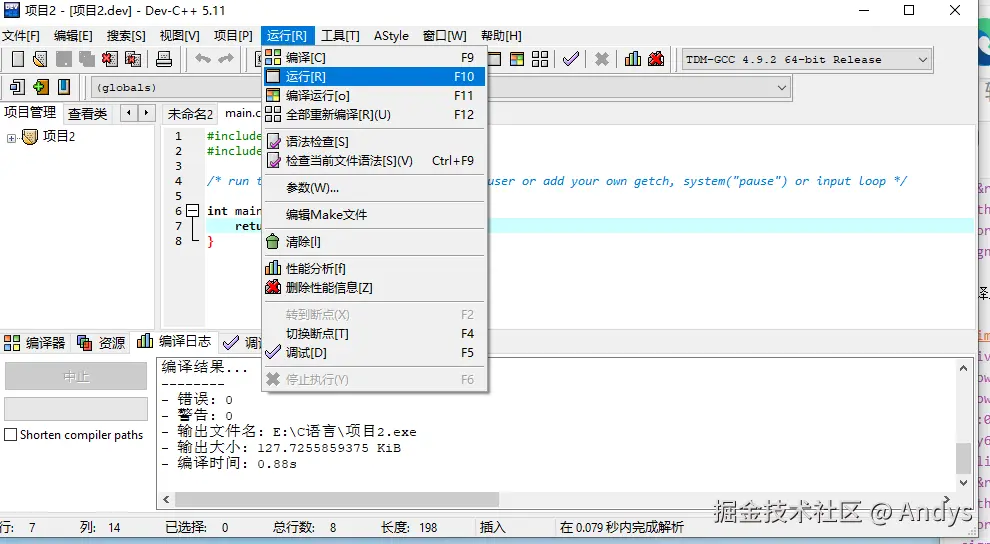Click the log line 编译时间: 0.88s
The image size is (990, 544).
coord(229,464)
